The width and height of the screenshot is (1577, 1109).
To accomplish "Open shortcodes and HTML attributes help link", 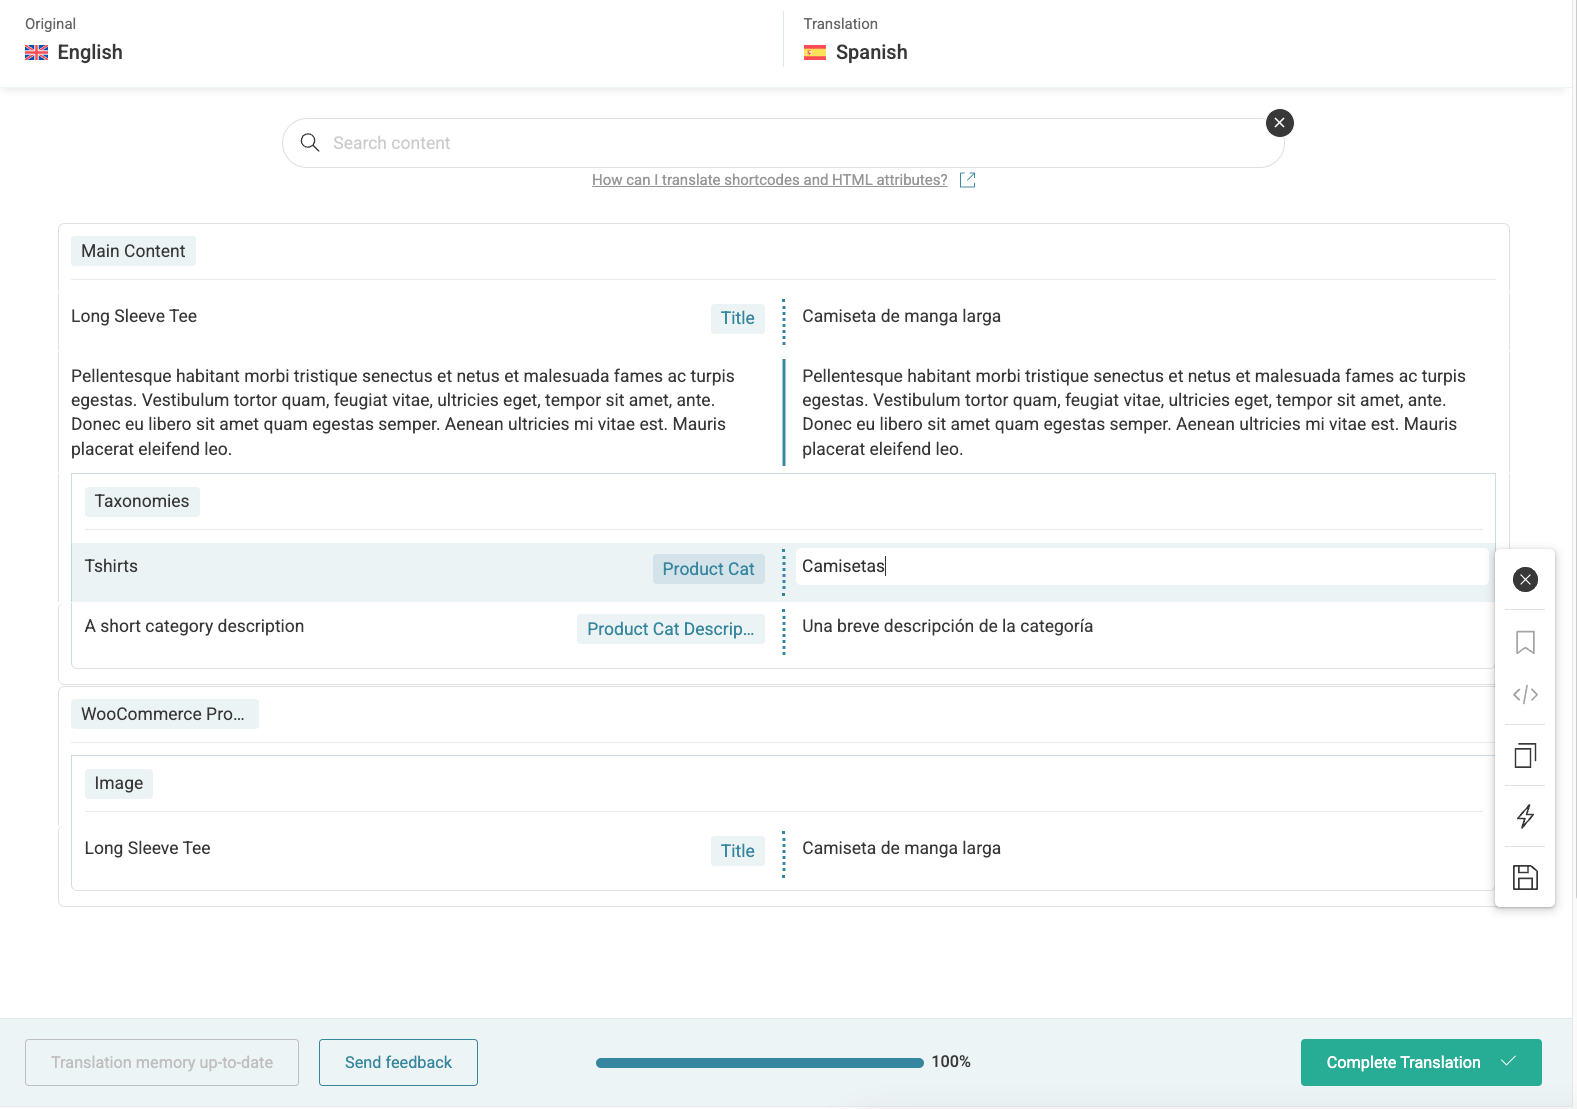I will pos(769,180).
